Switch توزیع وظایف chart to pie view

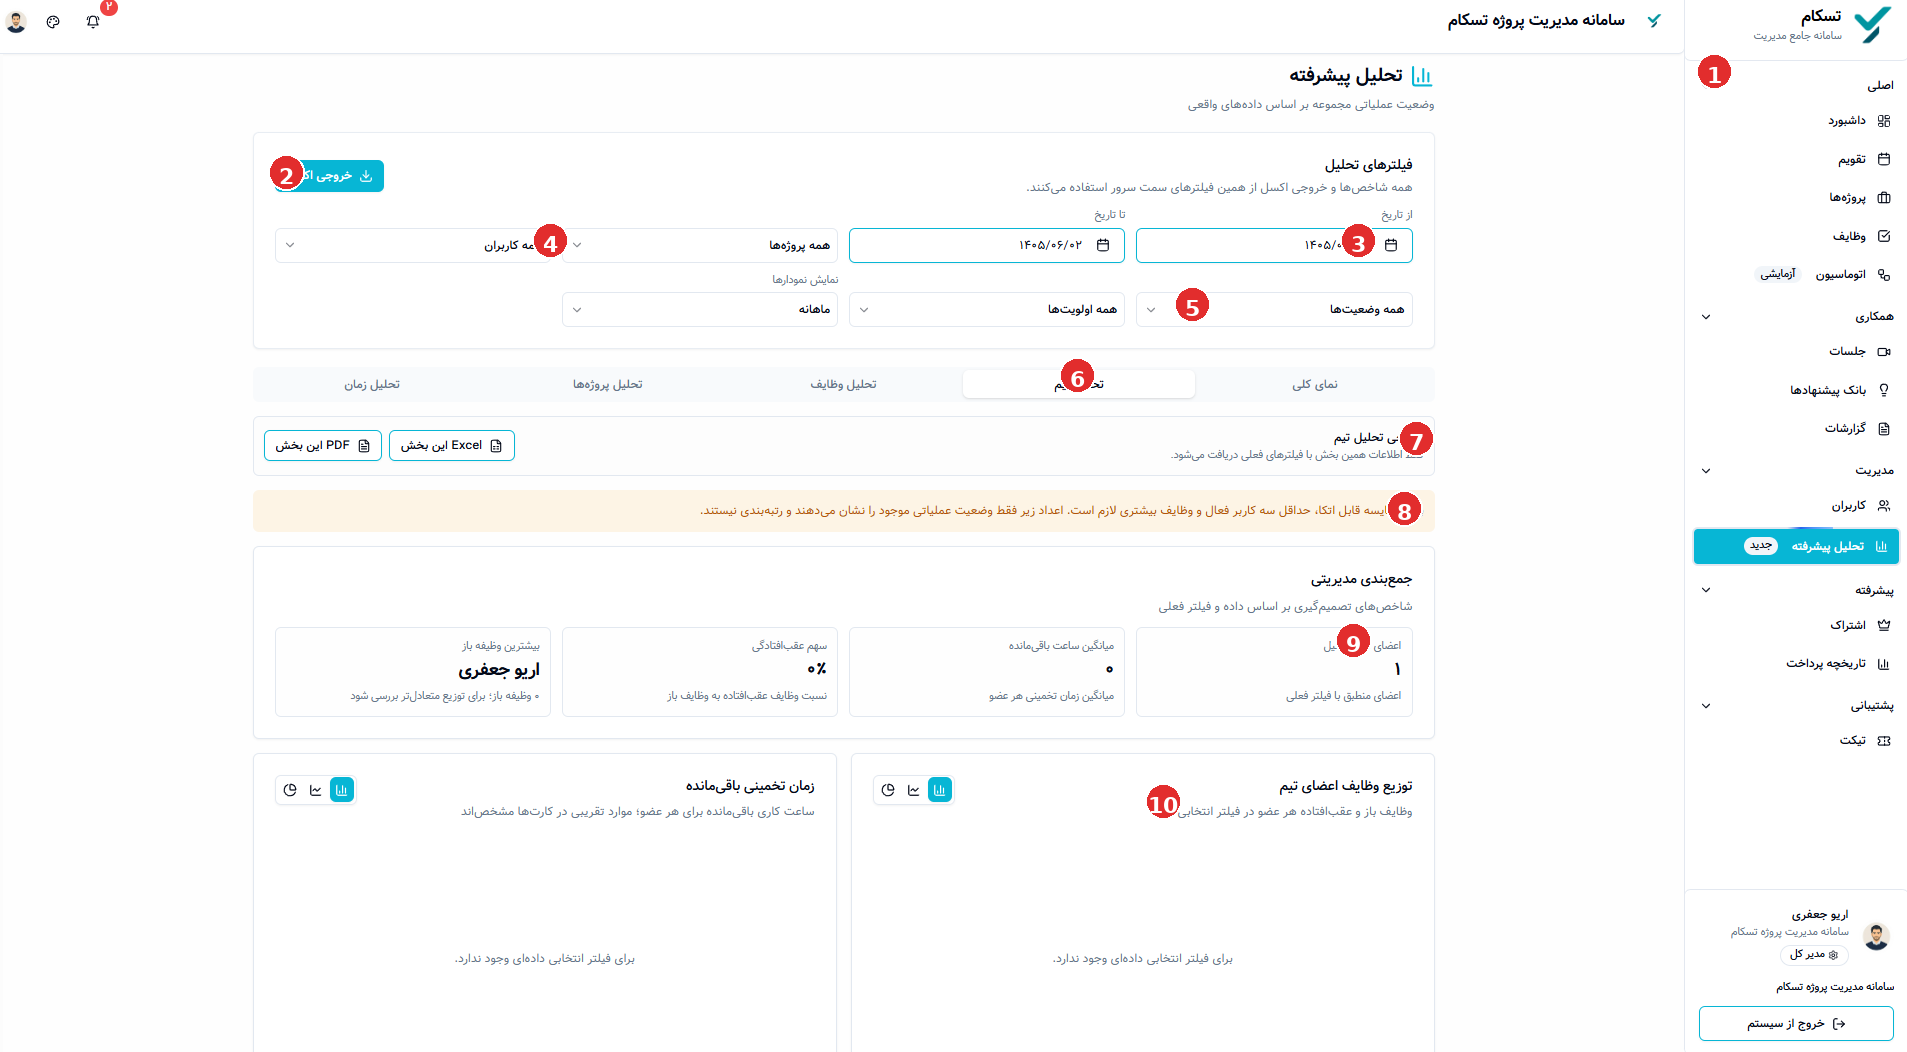tap(888, 790)
